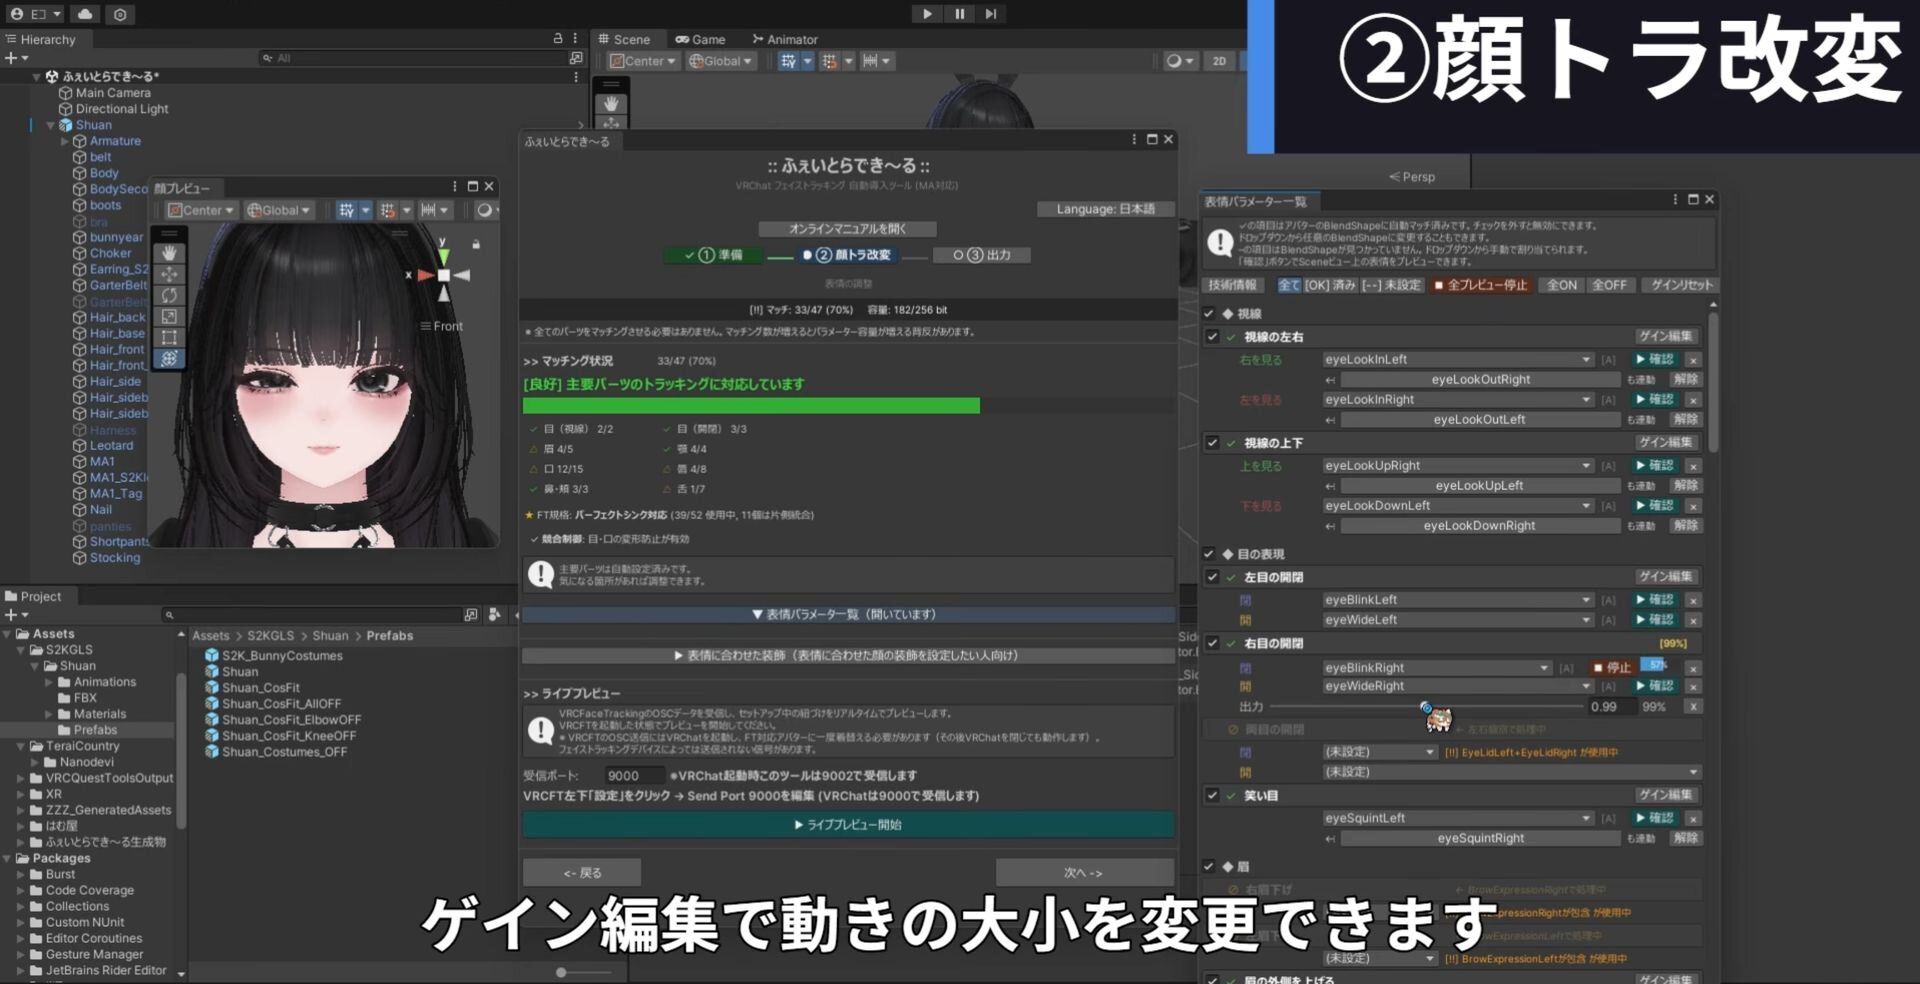Viewport: 1920px width, 984px height.
Task: Click the 出力 gain slider handle
Action: pos(1426,707)
